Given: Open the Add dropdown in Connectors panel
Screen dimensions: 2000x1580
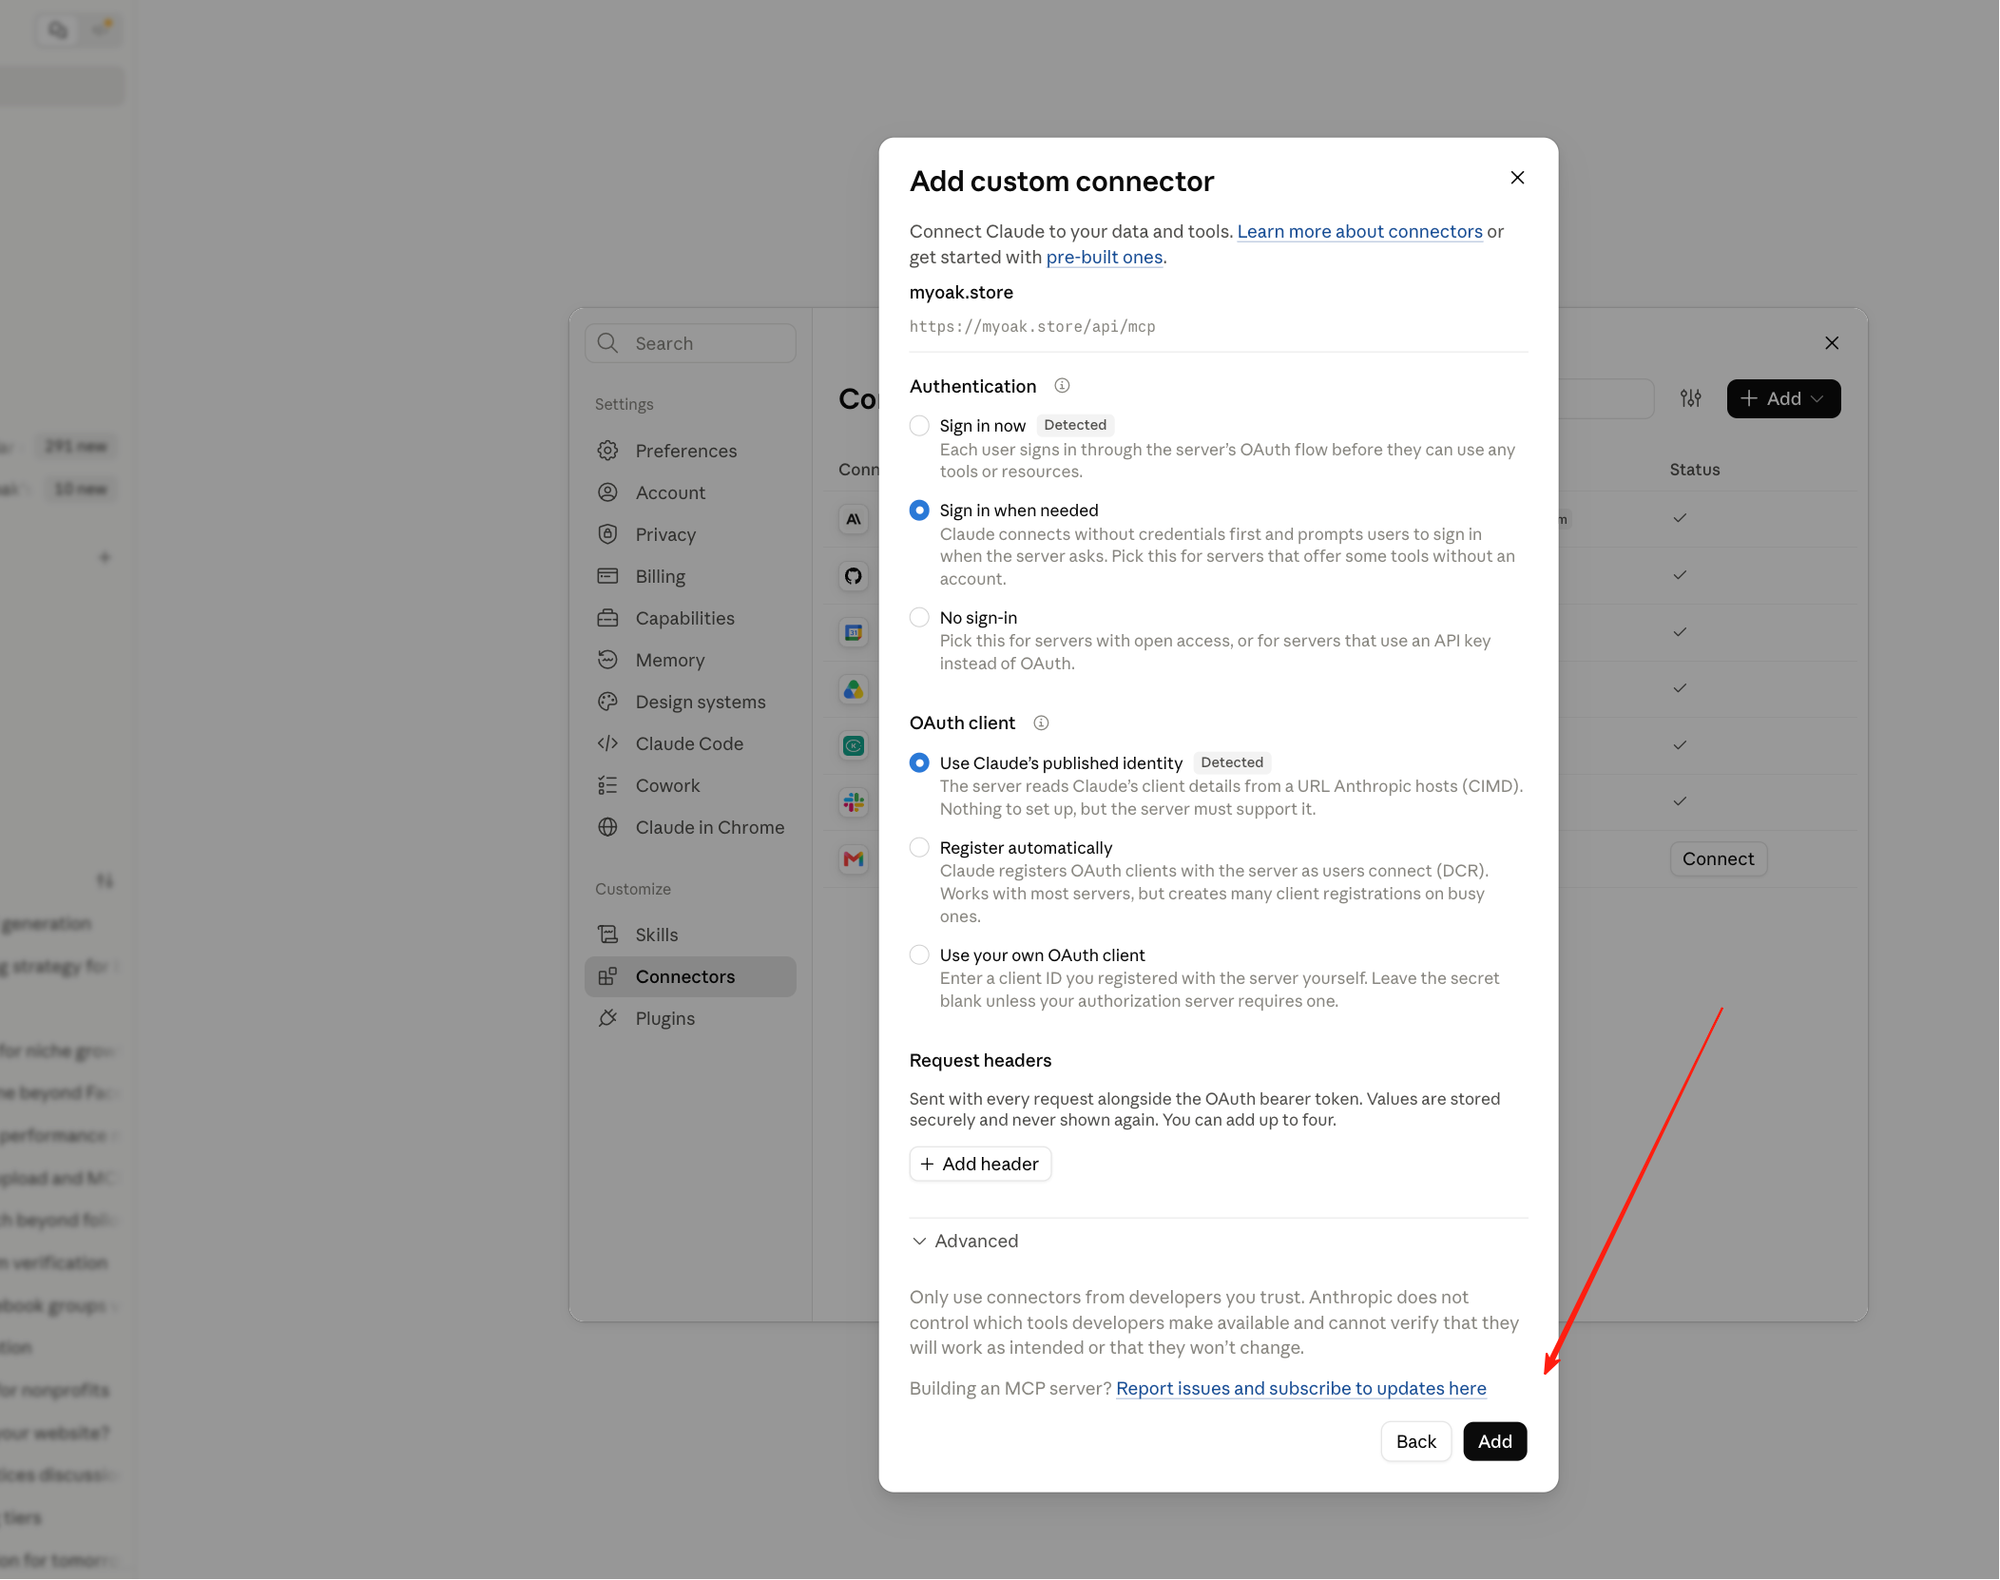Looking at the screenshot, I should click(x=1783, y=399).
